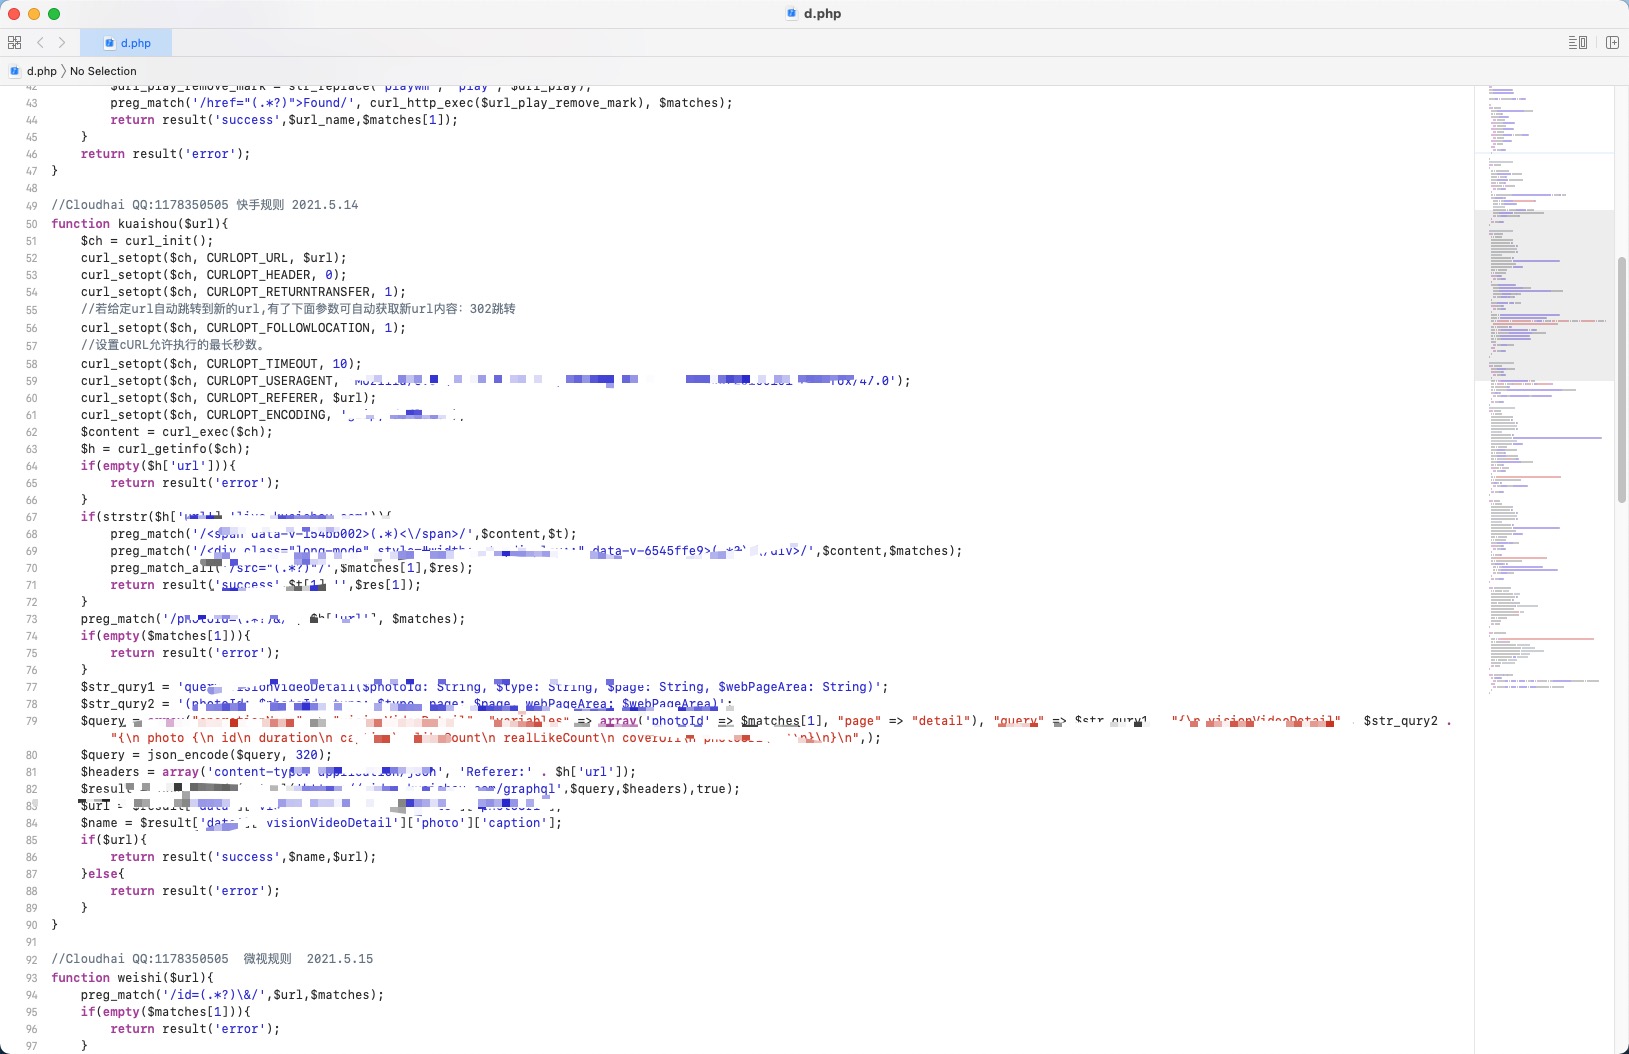Click line number 93 in the gutter
1629x1054 pixels.
(x=32, y=978)
